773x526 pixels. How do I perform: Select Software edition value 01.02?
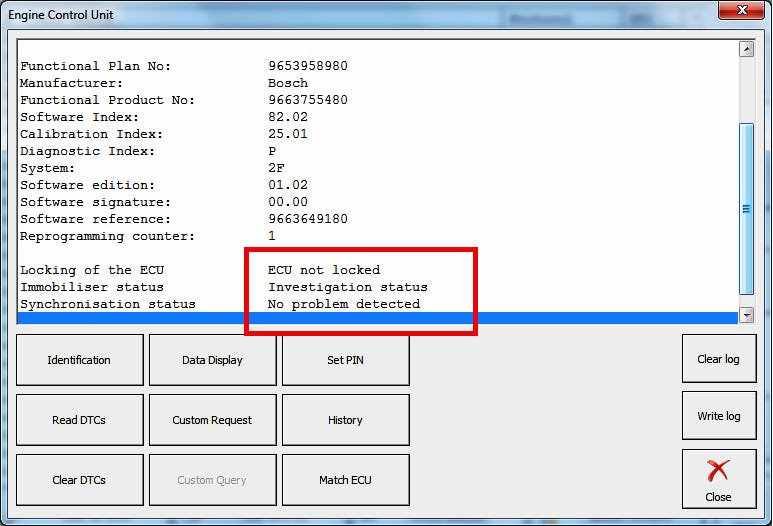tap(288, 185)
